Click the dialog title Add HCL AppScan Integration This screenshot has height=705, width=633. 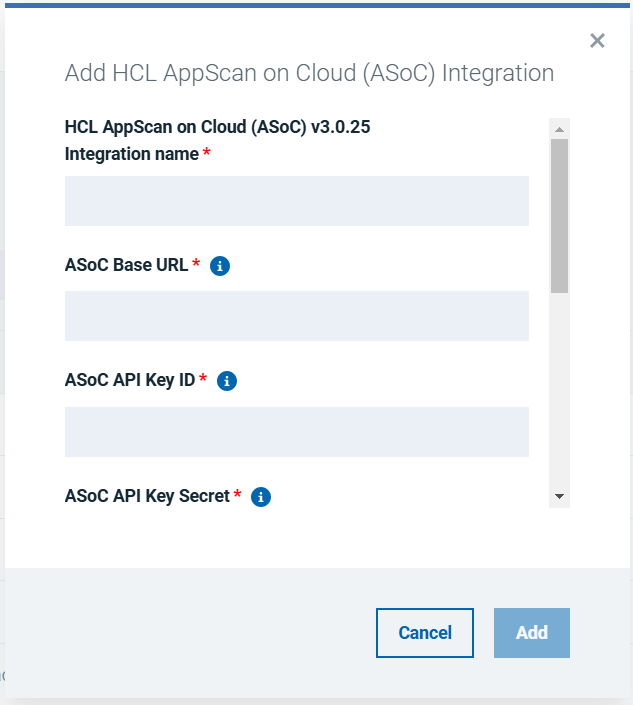point(309,73)
